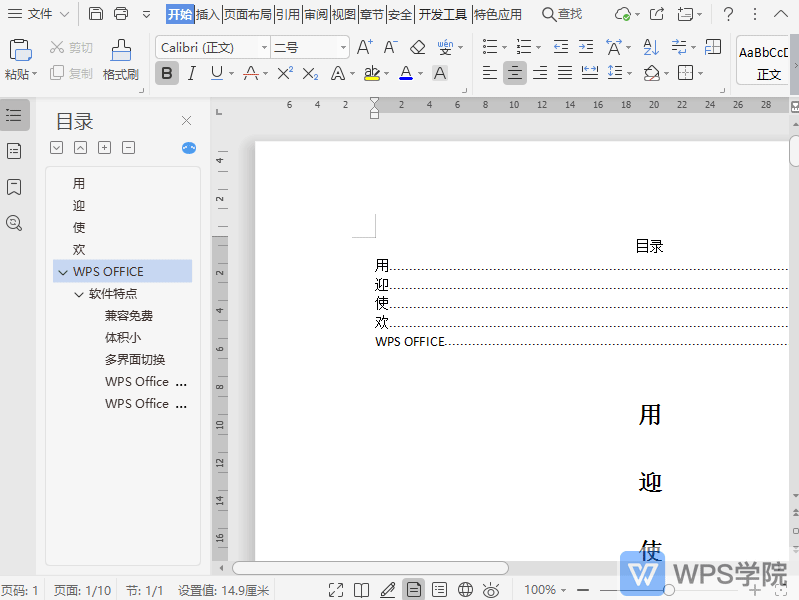Image resolution: width=799 pixels, height=600 pixels.
Task: Open the bookmark panel from the left sidebar
Action: pos(14,187)
